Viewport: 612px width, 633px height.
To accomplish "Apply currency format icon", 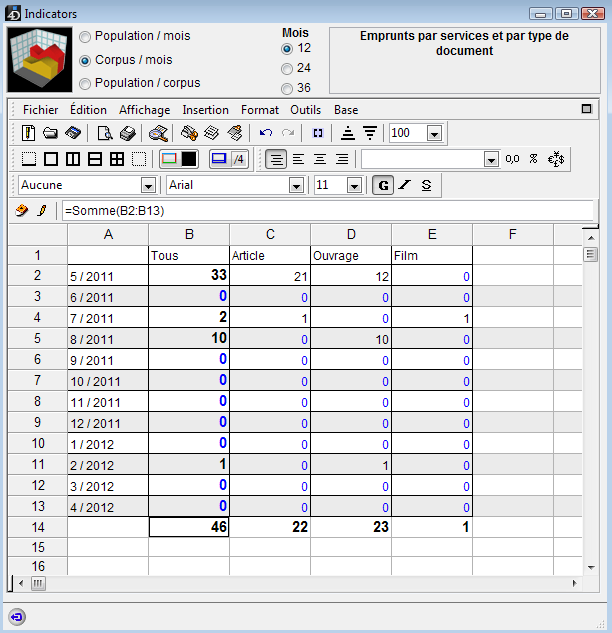I will pos(556,159).
